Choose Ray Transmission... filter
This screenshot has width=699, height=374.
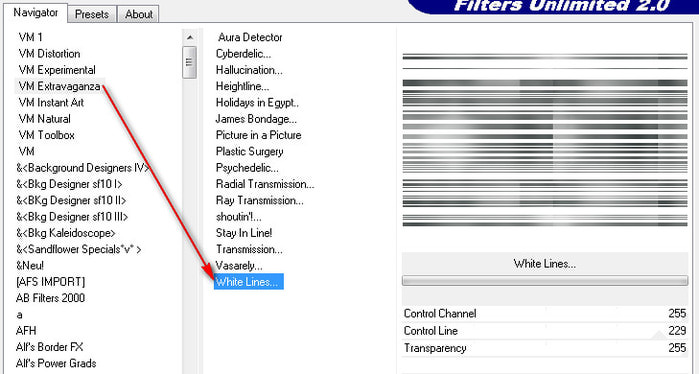[259, 201]
